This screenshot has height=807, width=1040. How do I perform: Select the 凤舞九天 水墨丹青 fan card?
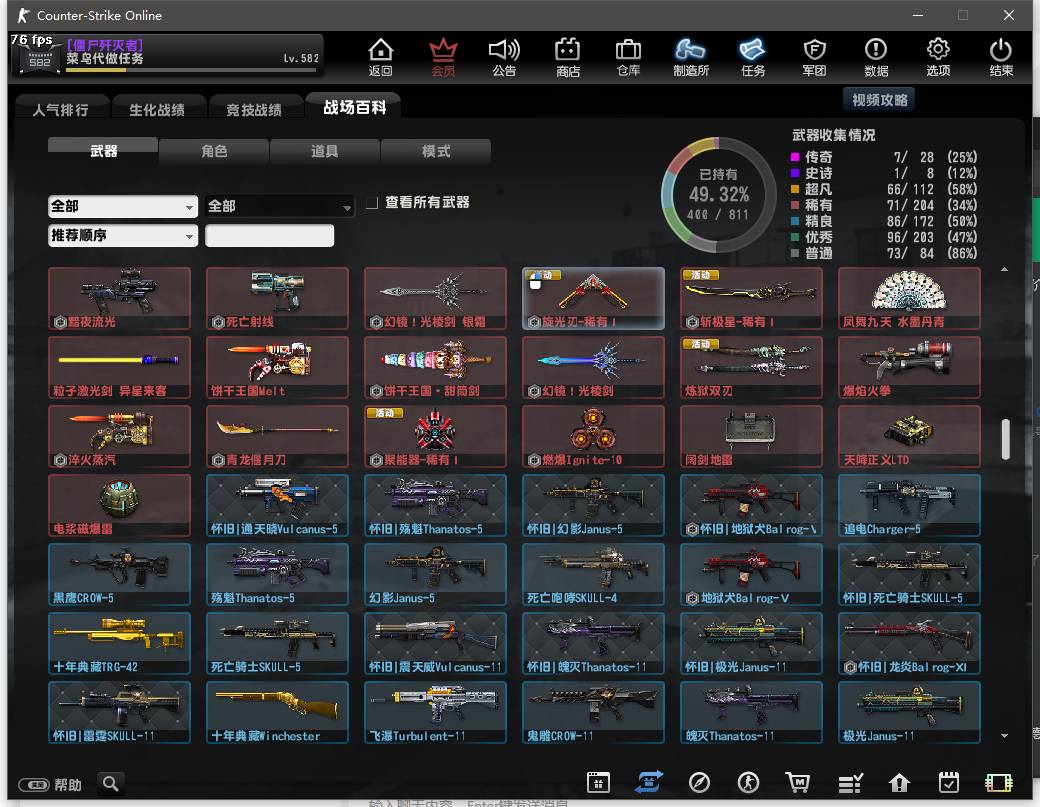click(x=909, y=298)
